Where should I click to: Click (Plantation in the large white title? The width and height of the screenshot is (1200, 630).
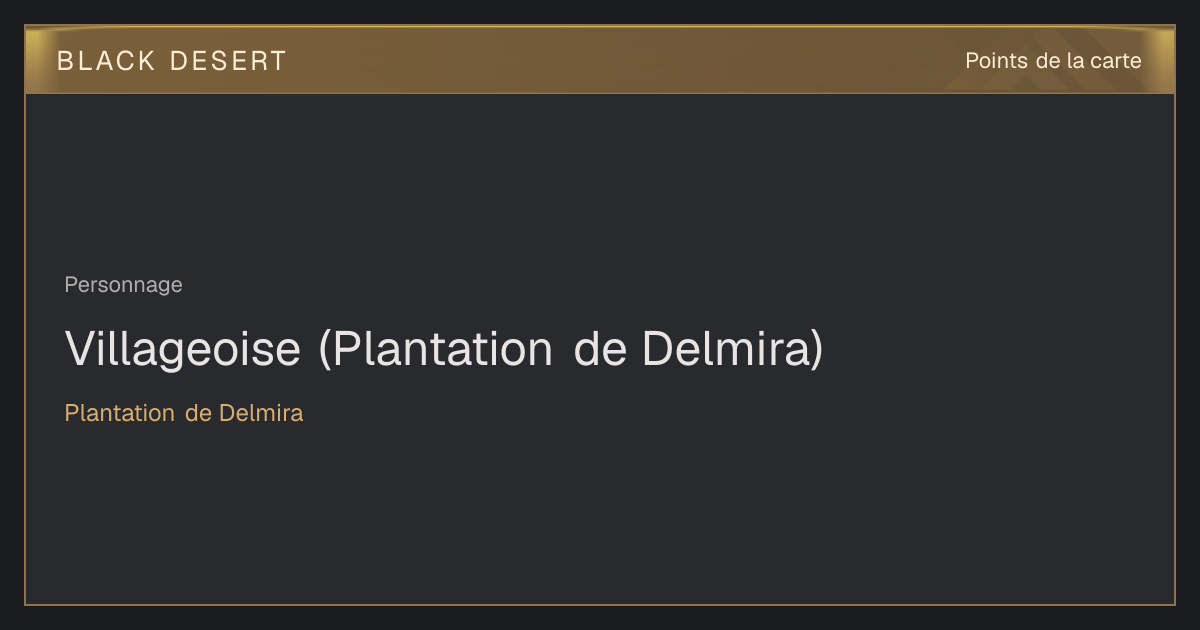(436, 349)
